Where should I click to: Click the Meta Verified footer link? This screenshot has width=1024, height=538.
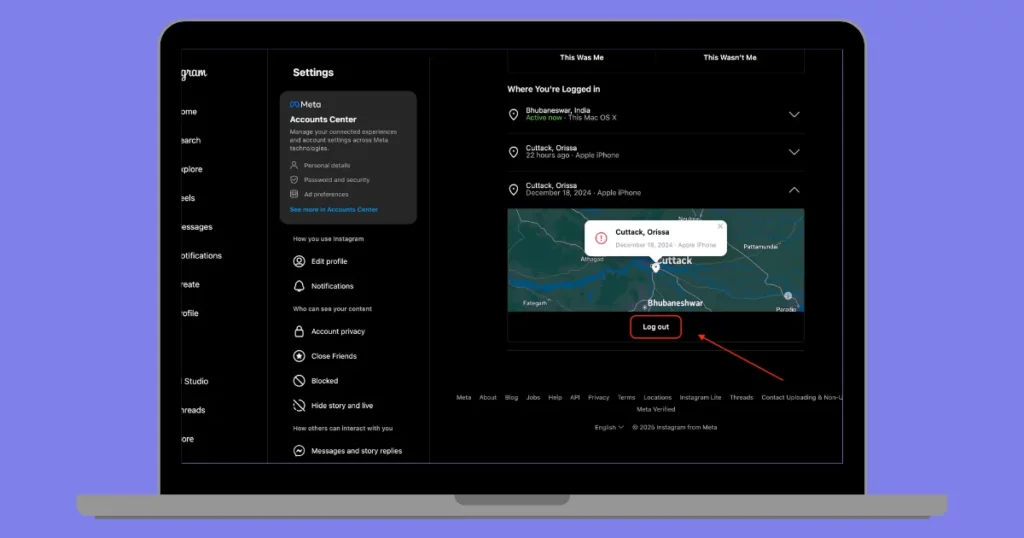coord(656,409)
